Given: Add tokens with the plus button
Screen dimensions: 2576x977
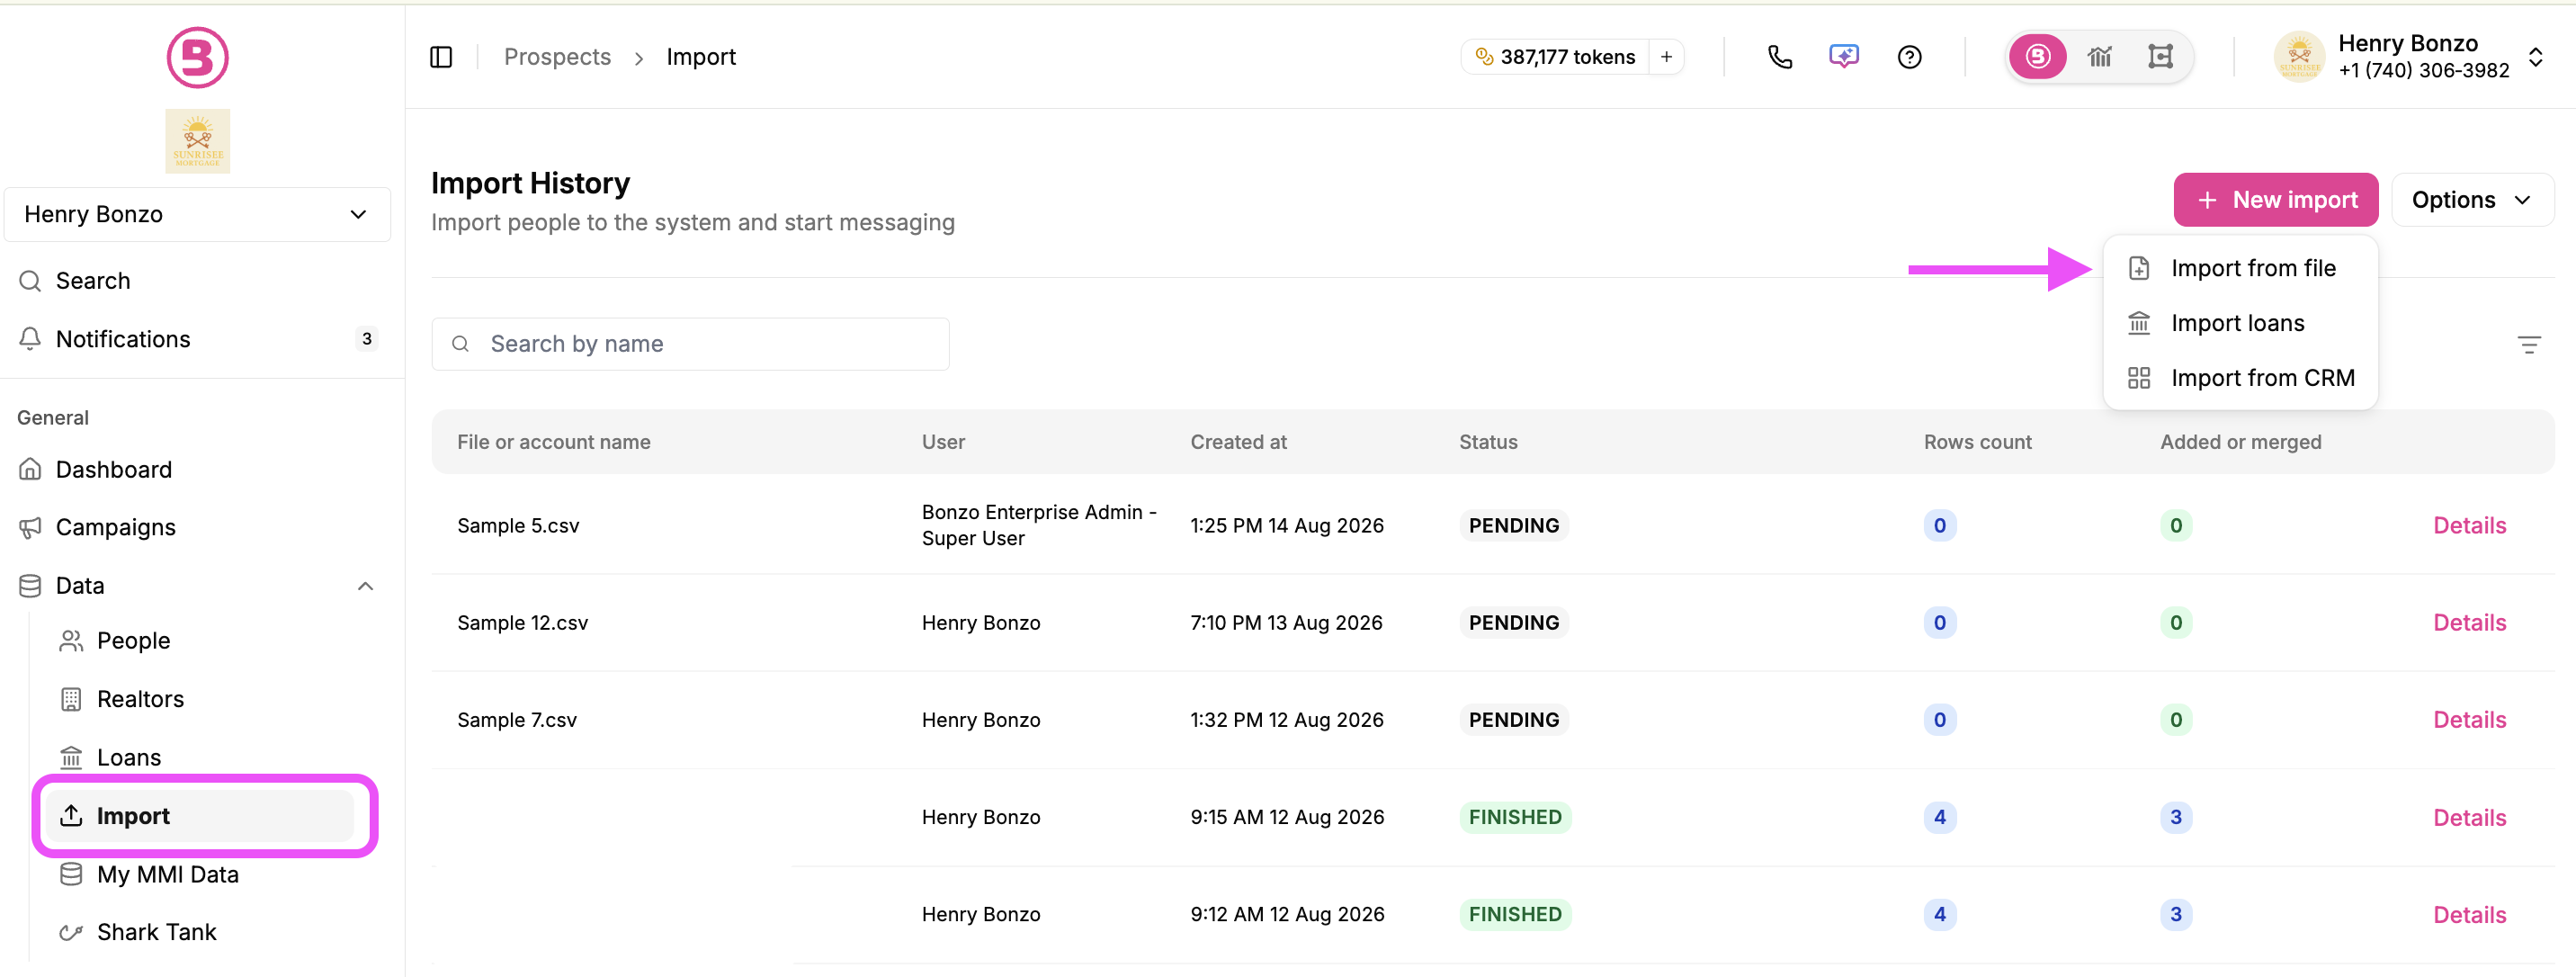Looking at the screenshot, I should 1666,57.
